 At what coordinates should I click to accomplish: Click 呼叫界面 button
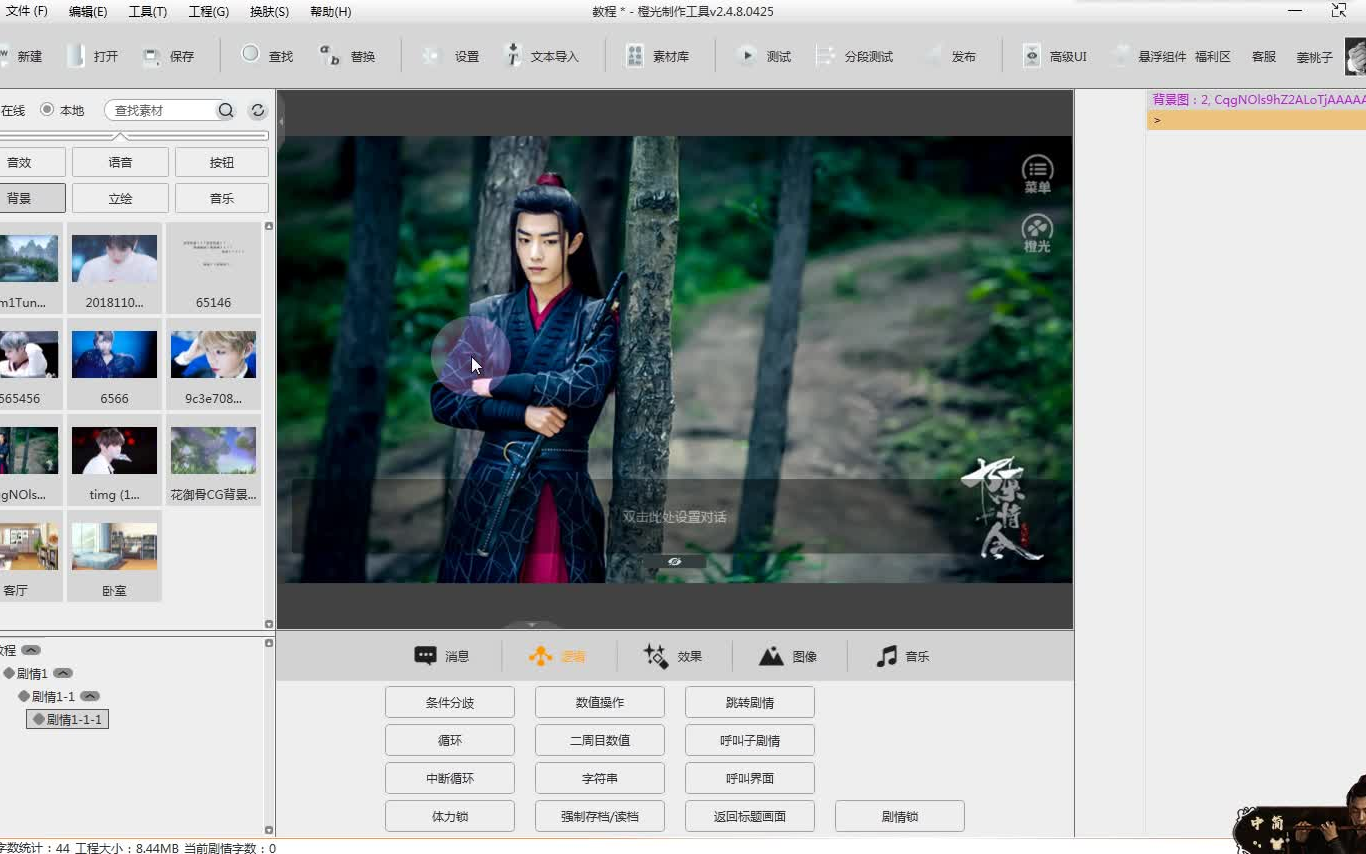(x=750, y=778)
